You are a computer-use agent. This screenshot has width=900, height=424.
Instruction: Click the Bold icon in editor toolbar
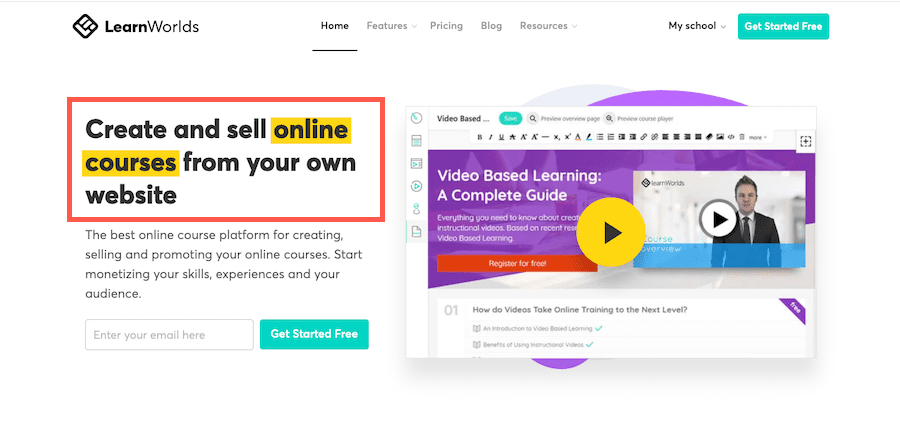[479, 137]
